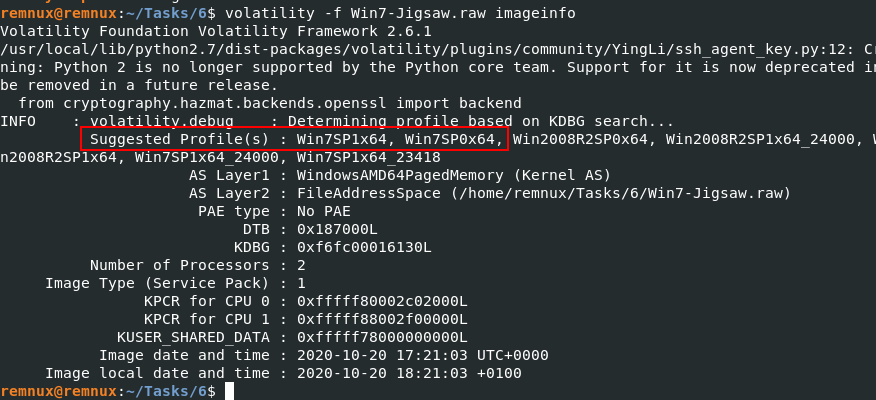The height and width of the screenshot is (400, 876).
Task: Click the KDBG address 0xf6fc00016130L
Action: (x=364, y=247)
